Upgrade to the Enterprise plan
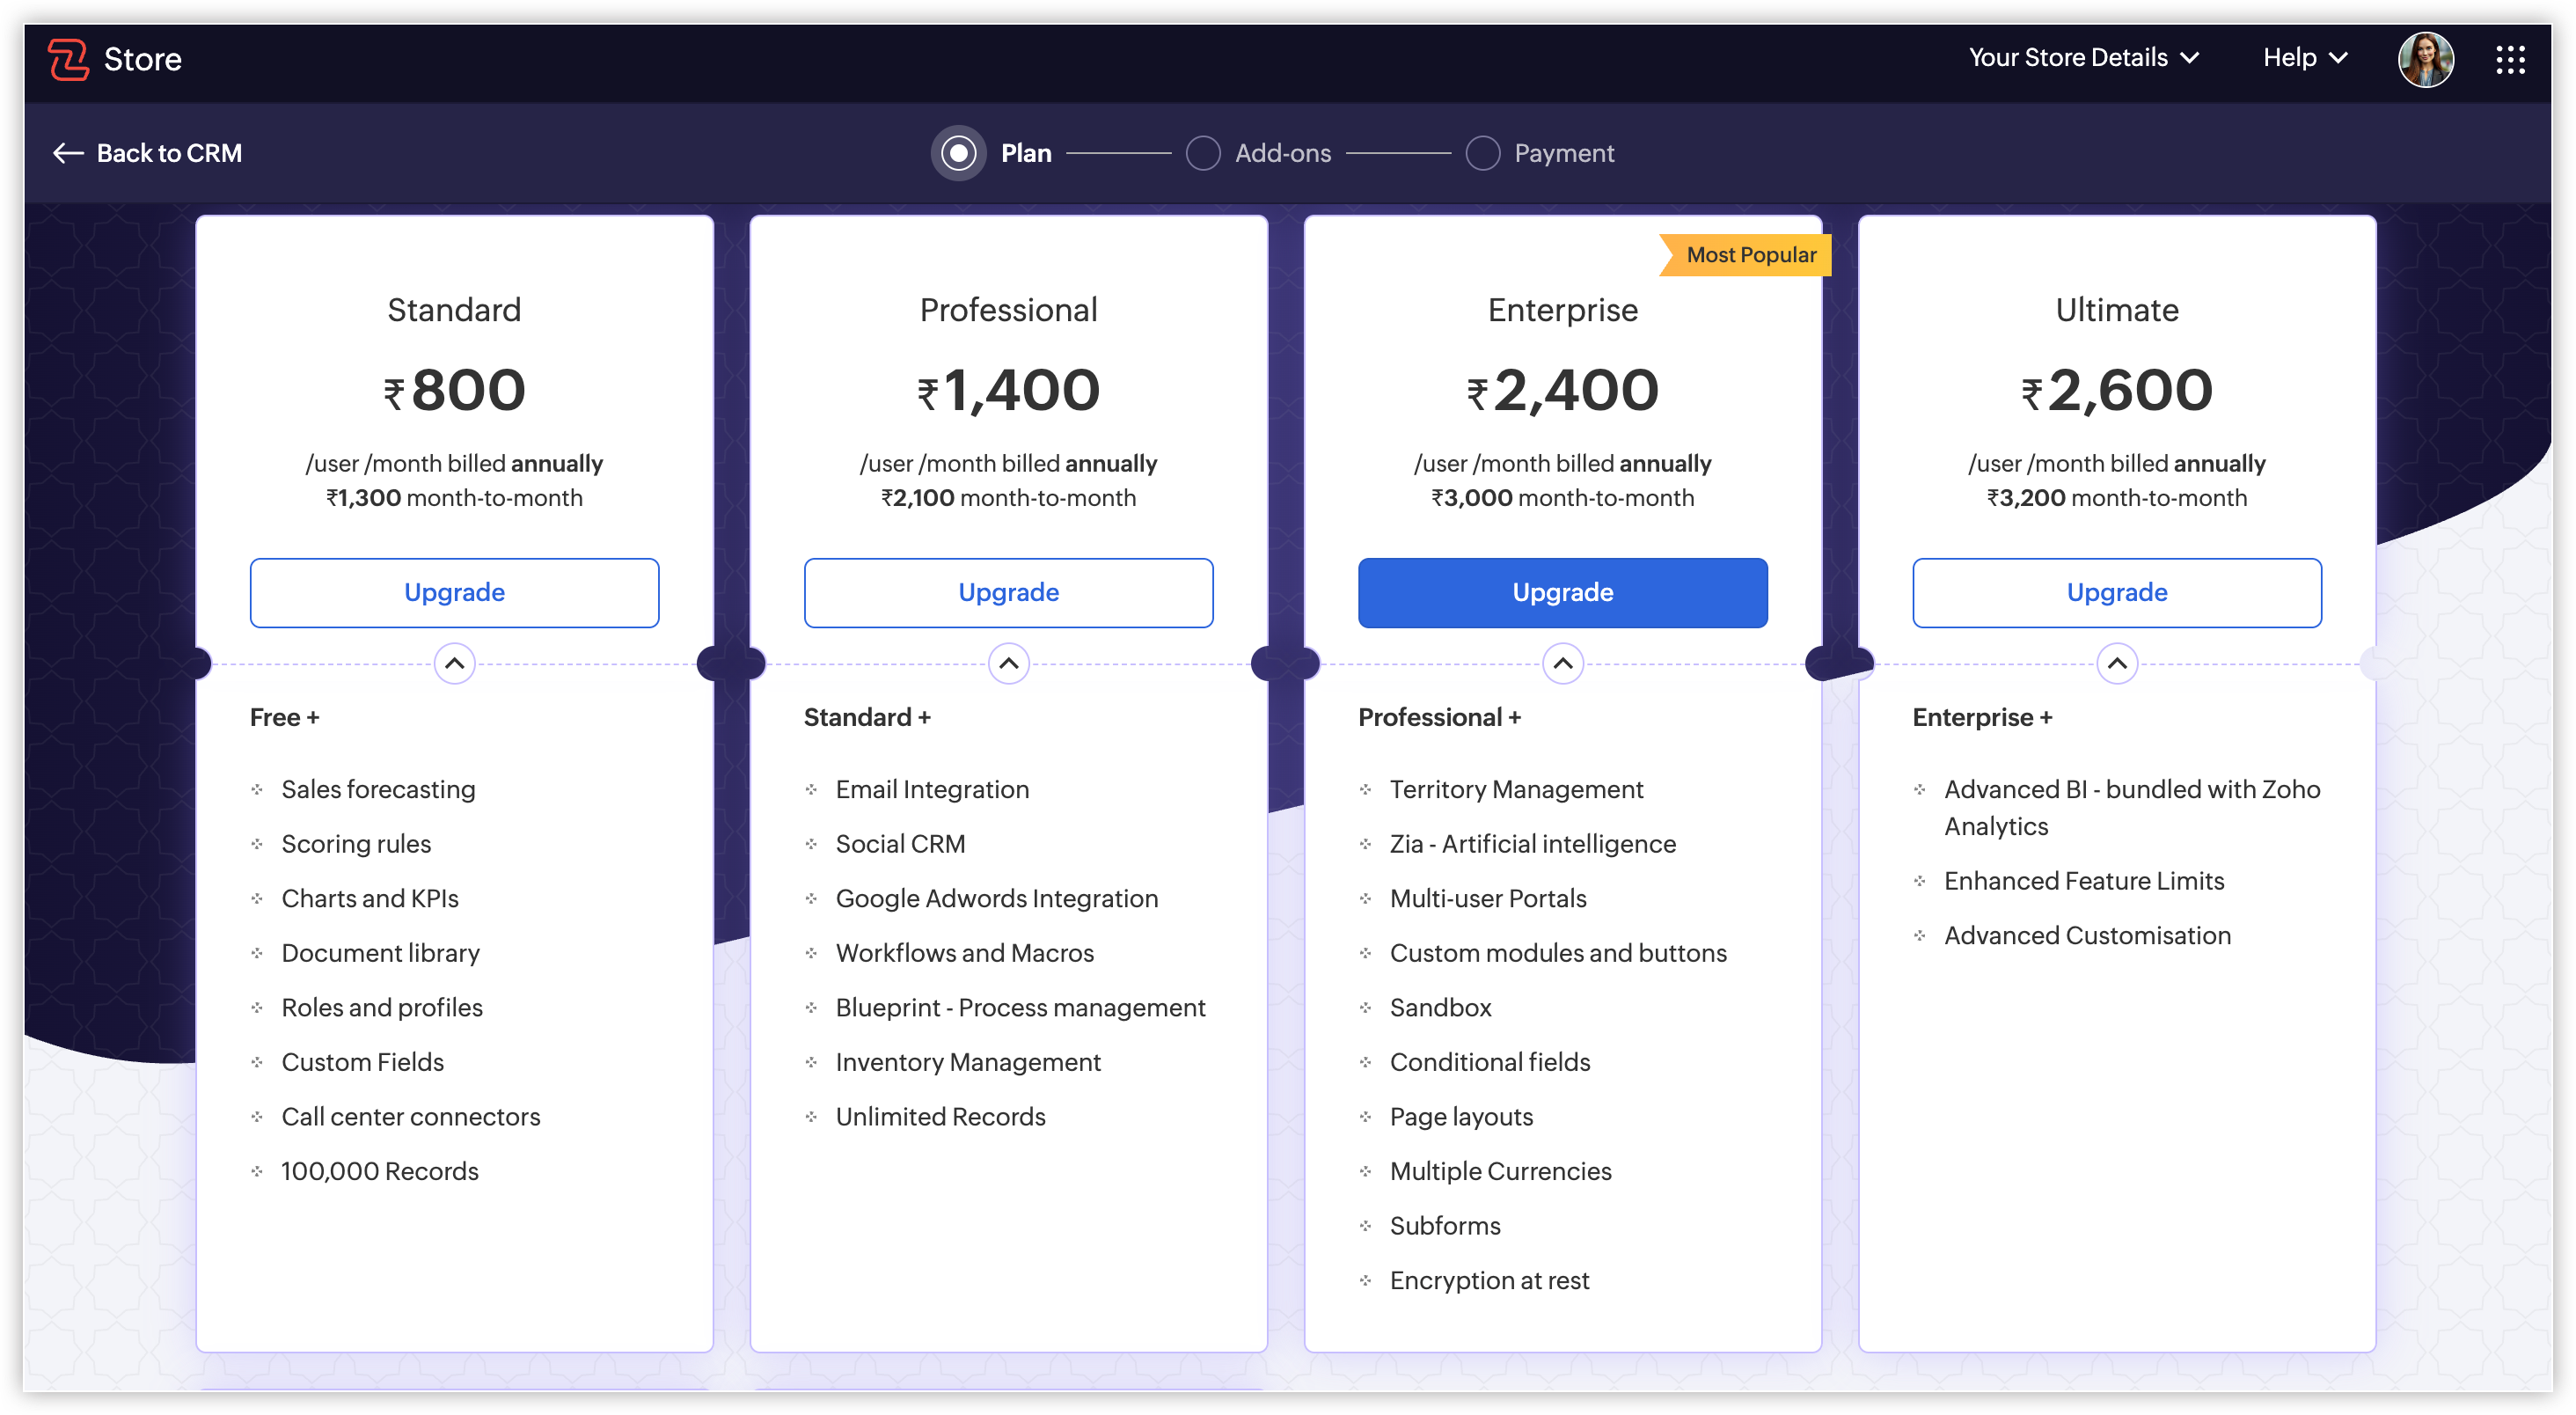 [1562, 592]
